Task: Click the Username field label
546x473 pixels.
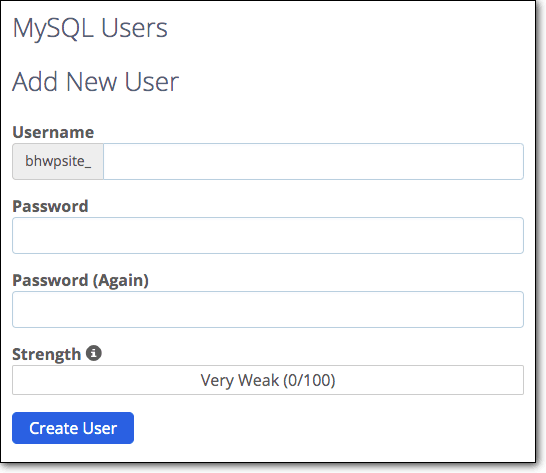Action: click(53, 132)
